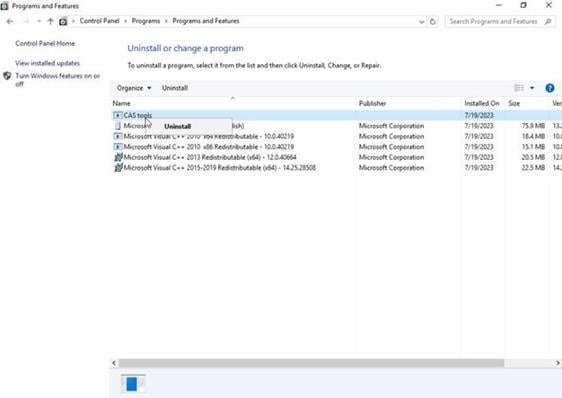The height and width of the screenshot is (398, 562).
Task: Choose Uninstall in the context menu
Action: point(189,126)
